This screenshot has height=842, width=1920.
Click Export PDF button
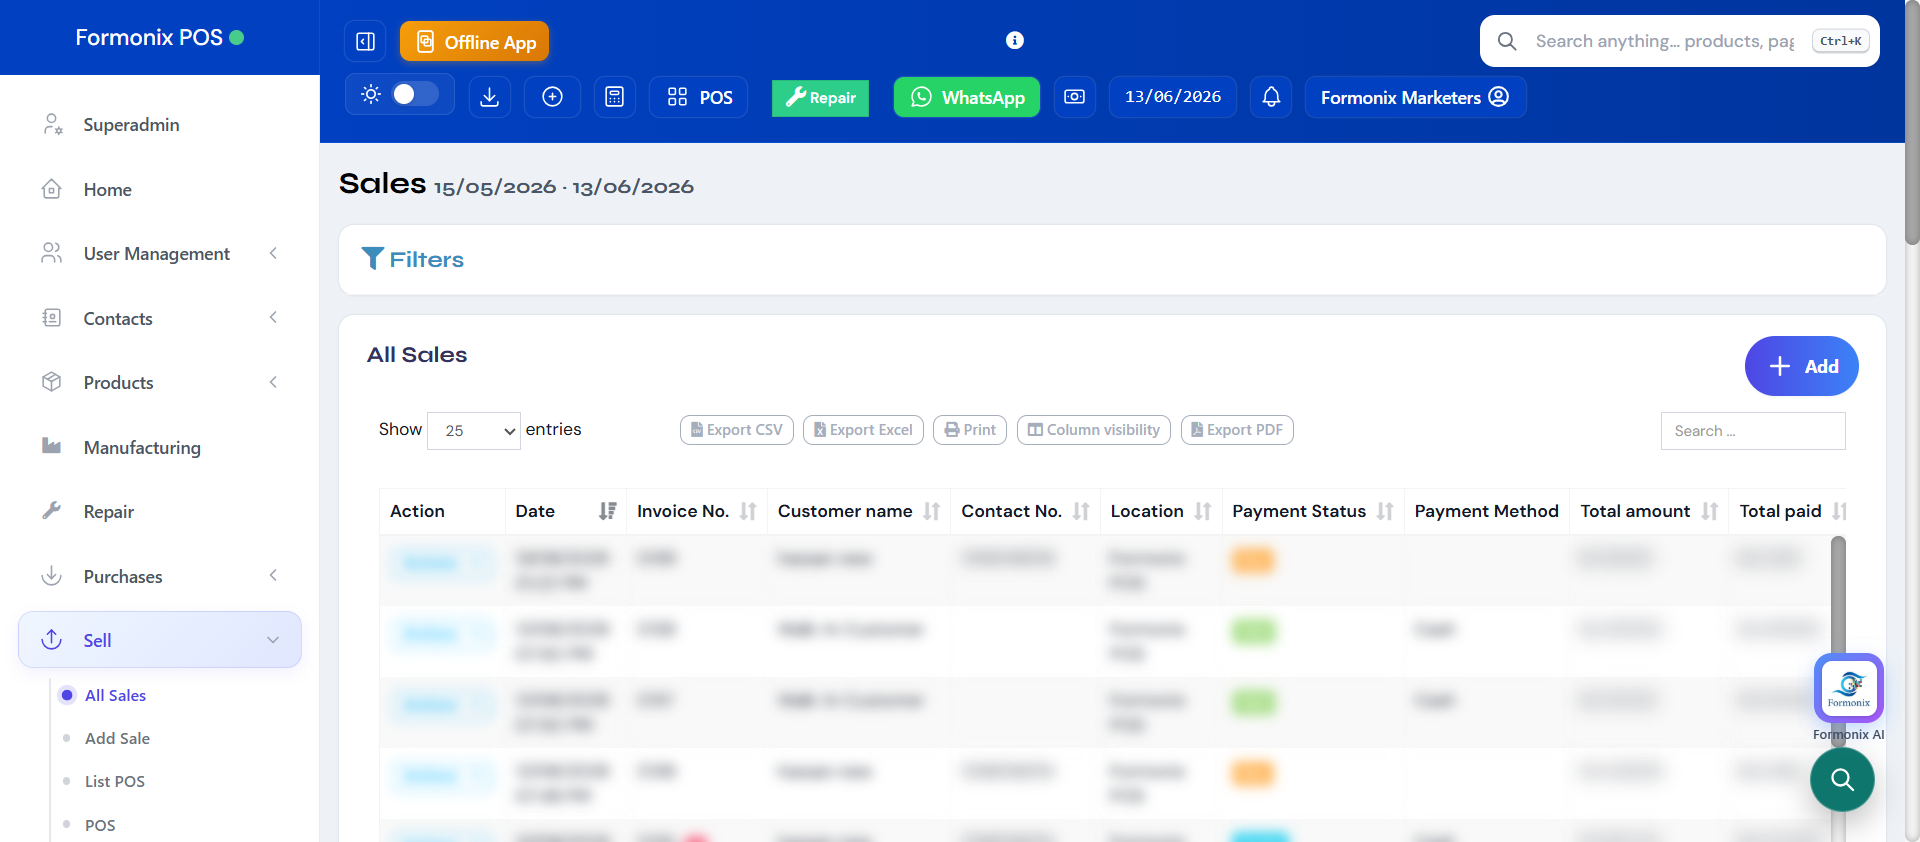click(x=1237, y=430)
